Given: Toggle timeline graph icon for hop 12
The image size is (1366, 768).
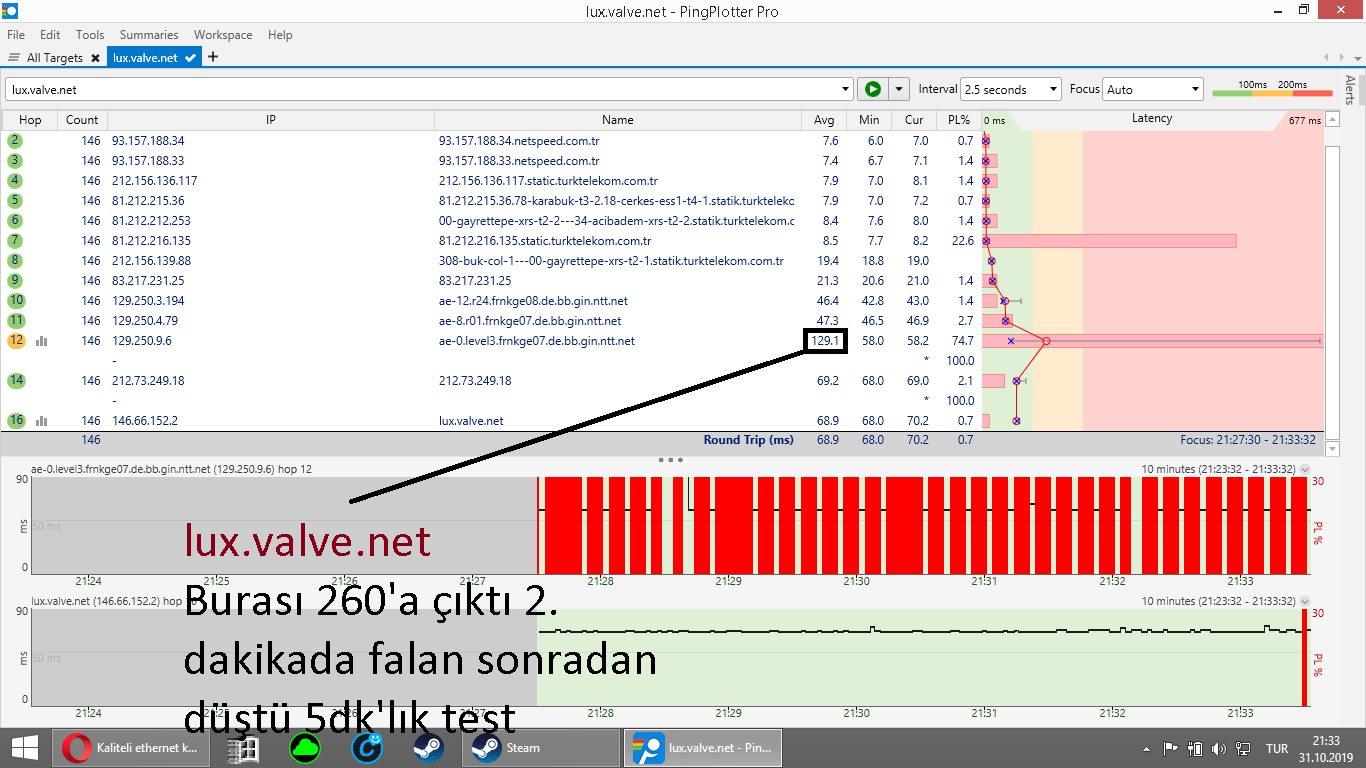Looking at the screenshot, I should tap(42, 341).
